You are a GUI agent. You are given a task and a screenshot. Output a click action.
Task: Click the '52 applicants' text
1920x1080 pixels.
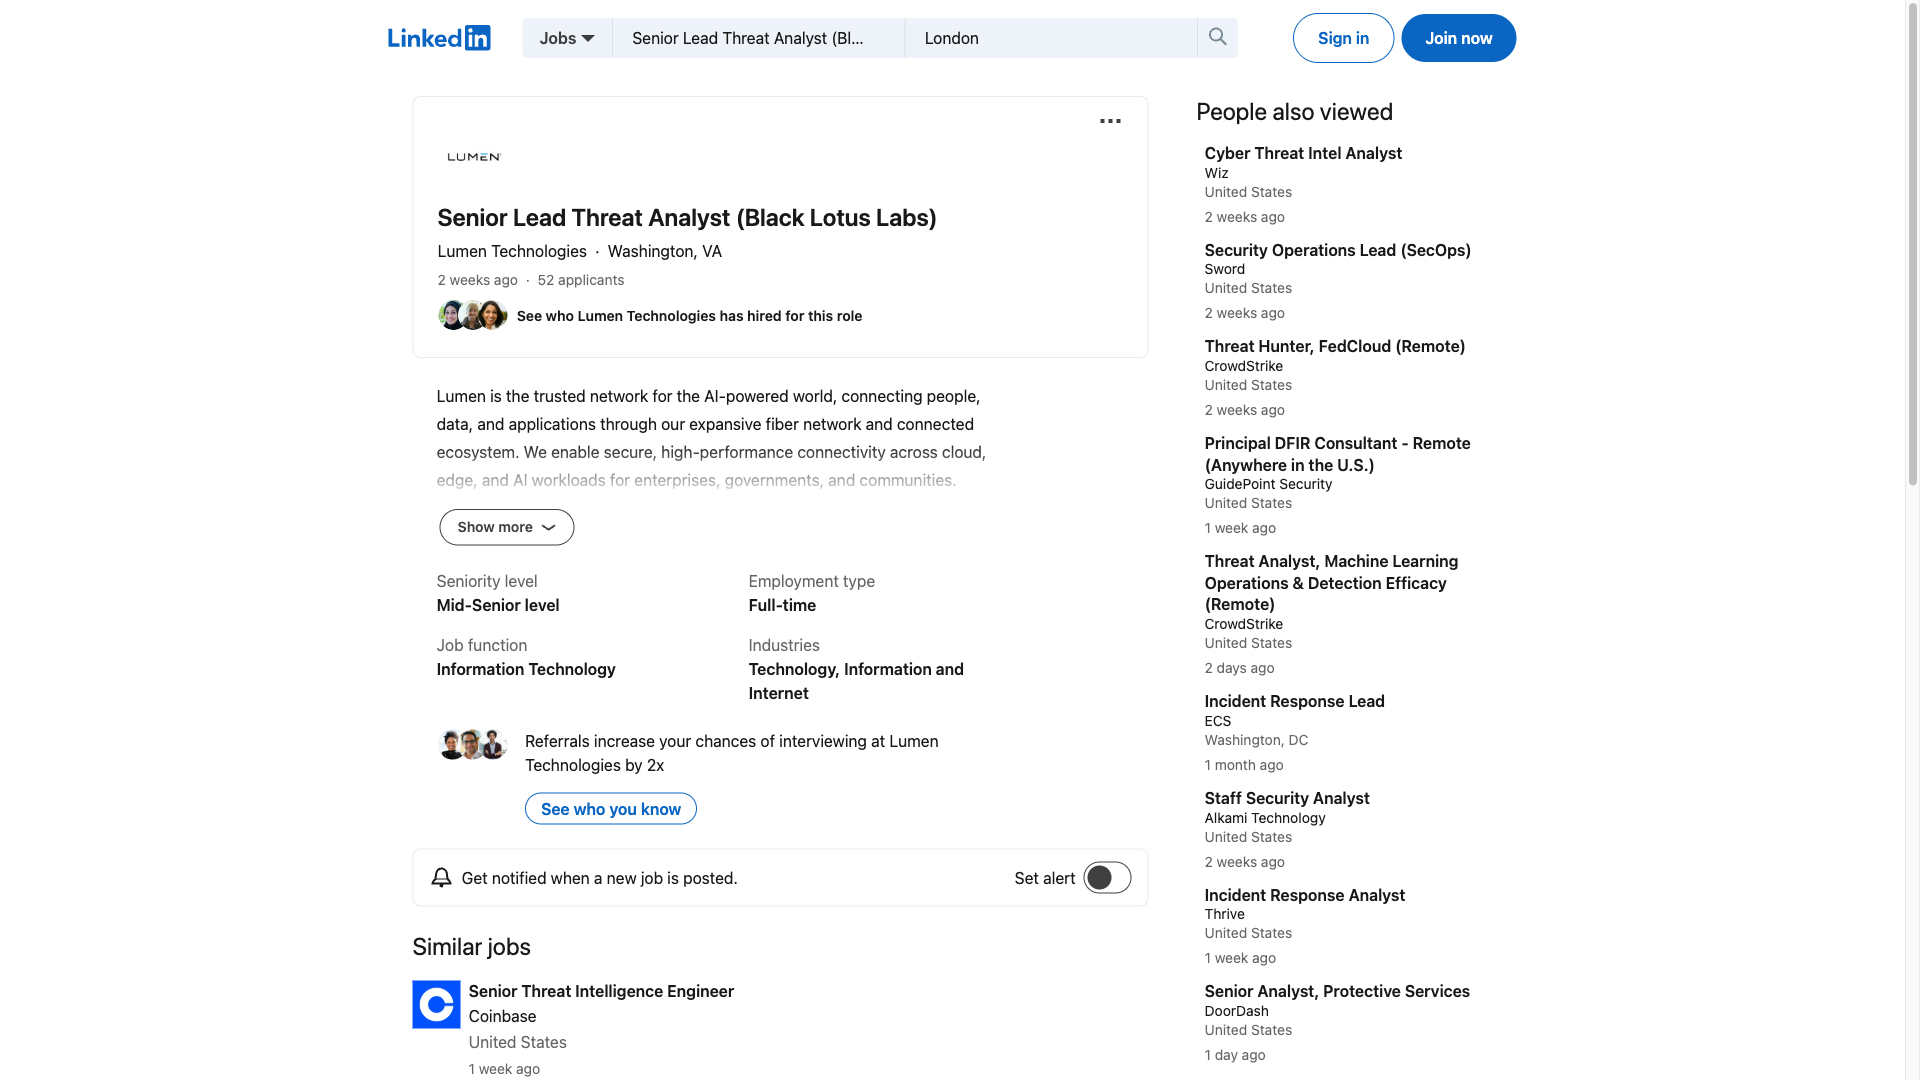580,280
